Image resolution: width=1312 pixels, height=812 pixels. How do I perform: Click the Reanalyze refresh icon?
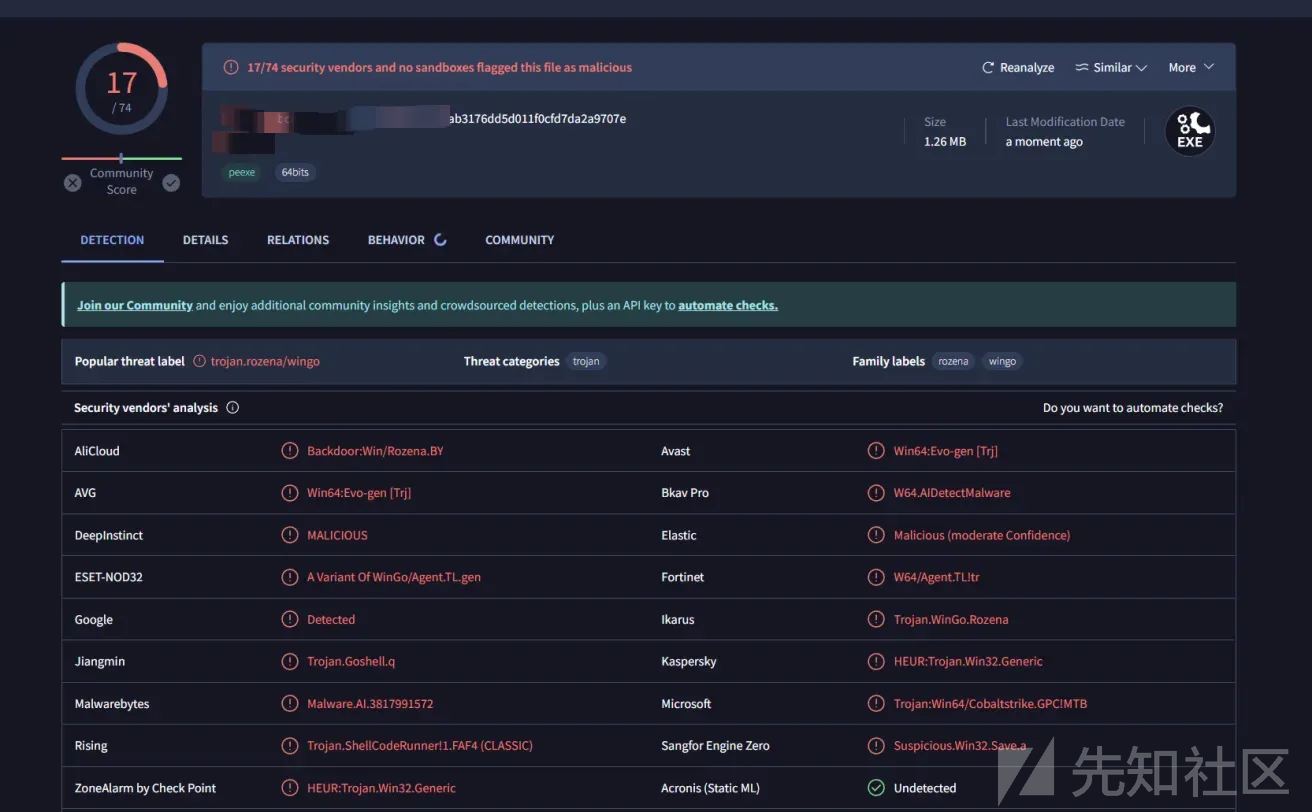click(x=988, y=68)
